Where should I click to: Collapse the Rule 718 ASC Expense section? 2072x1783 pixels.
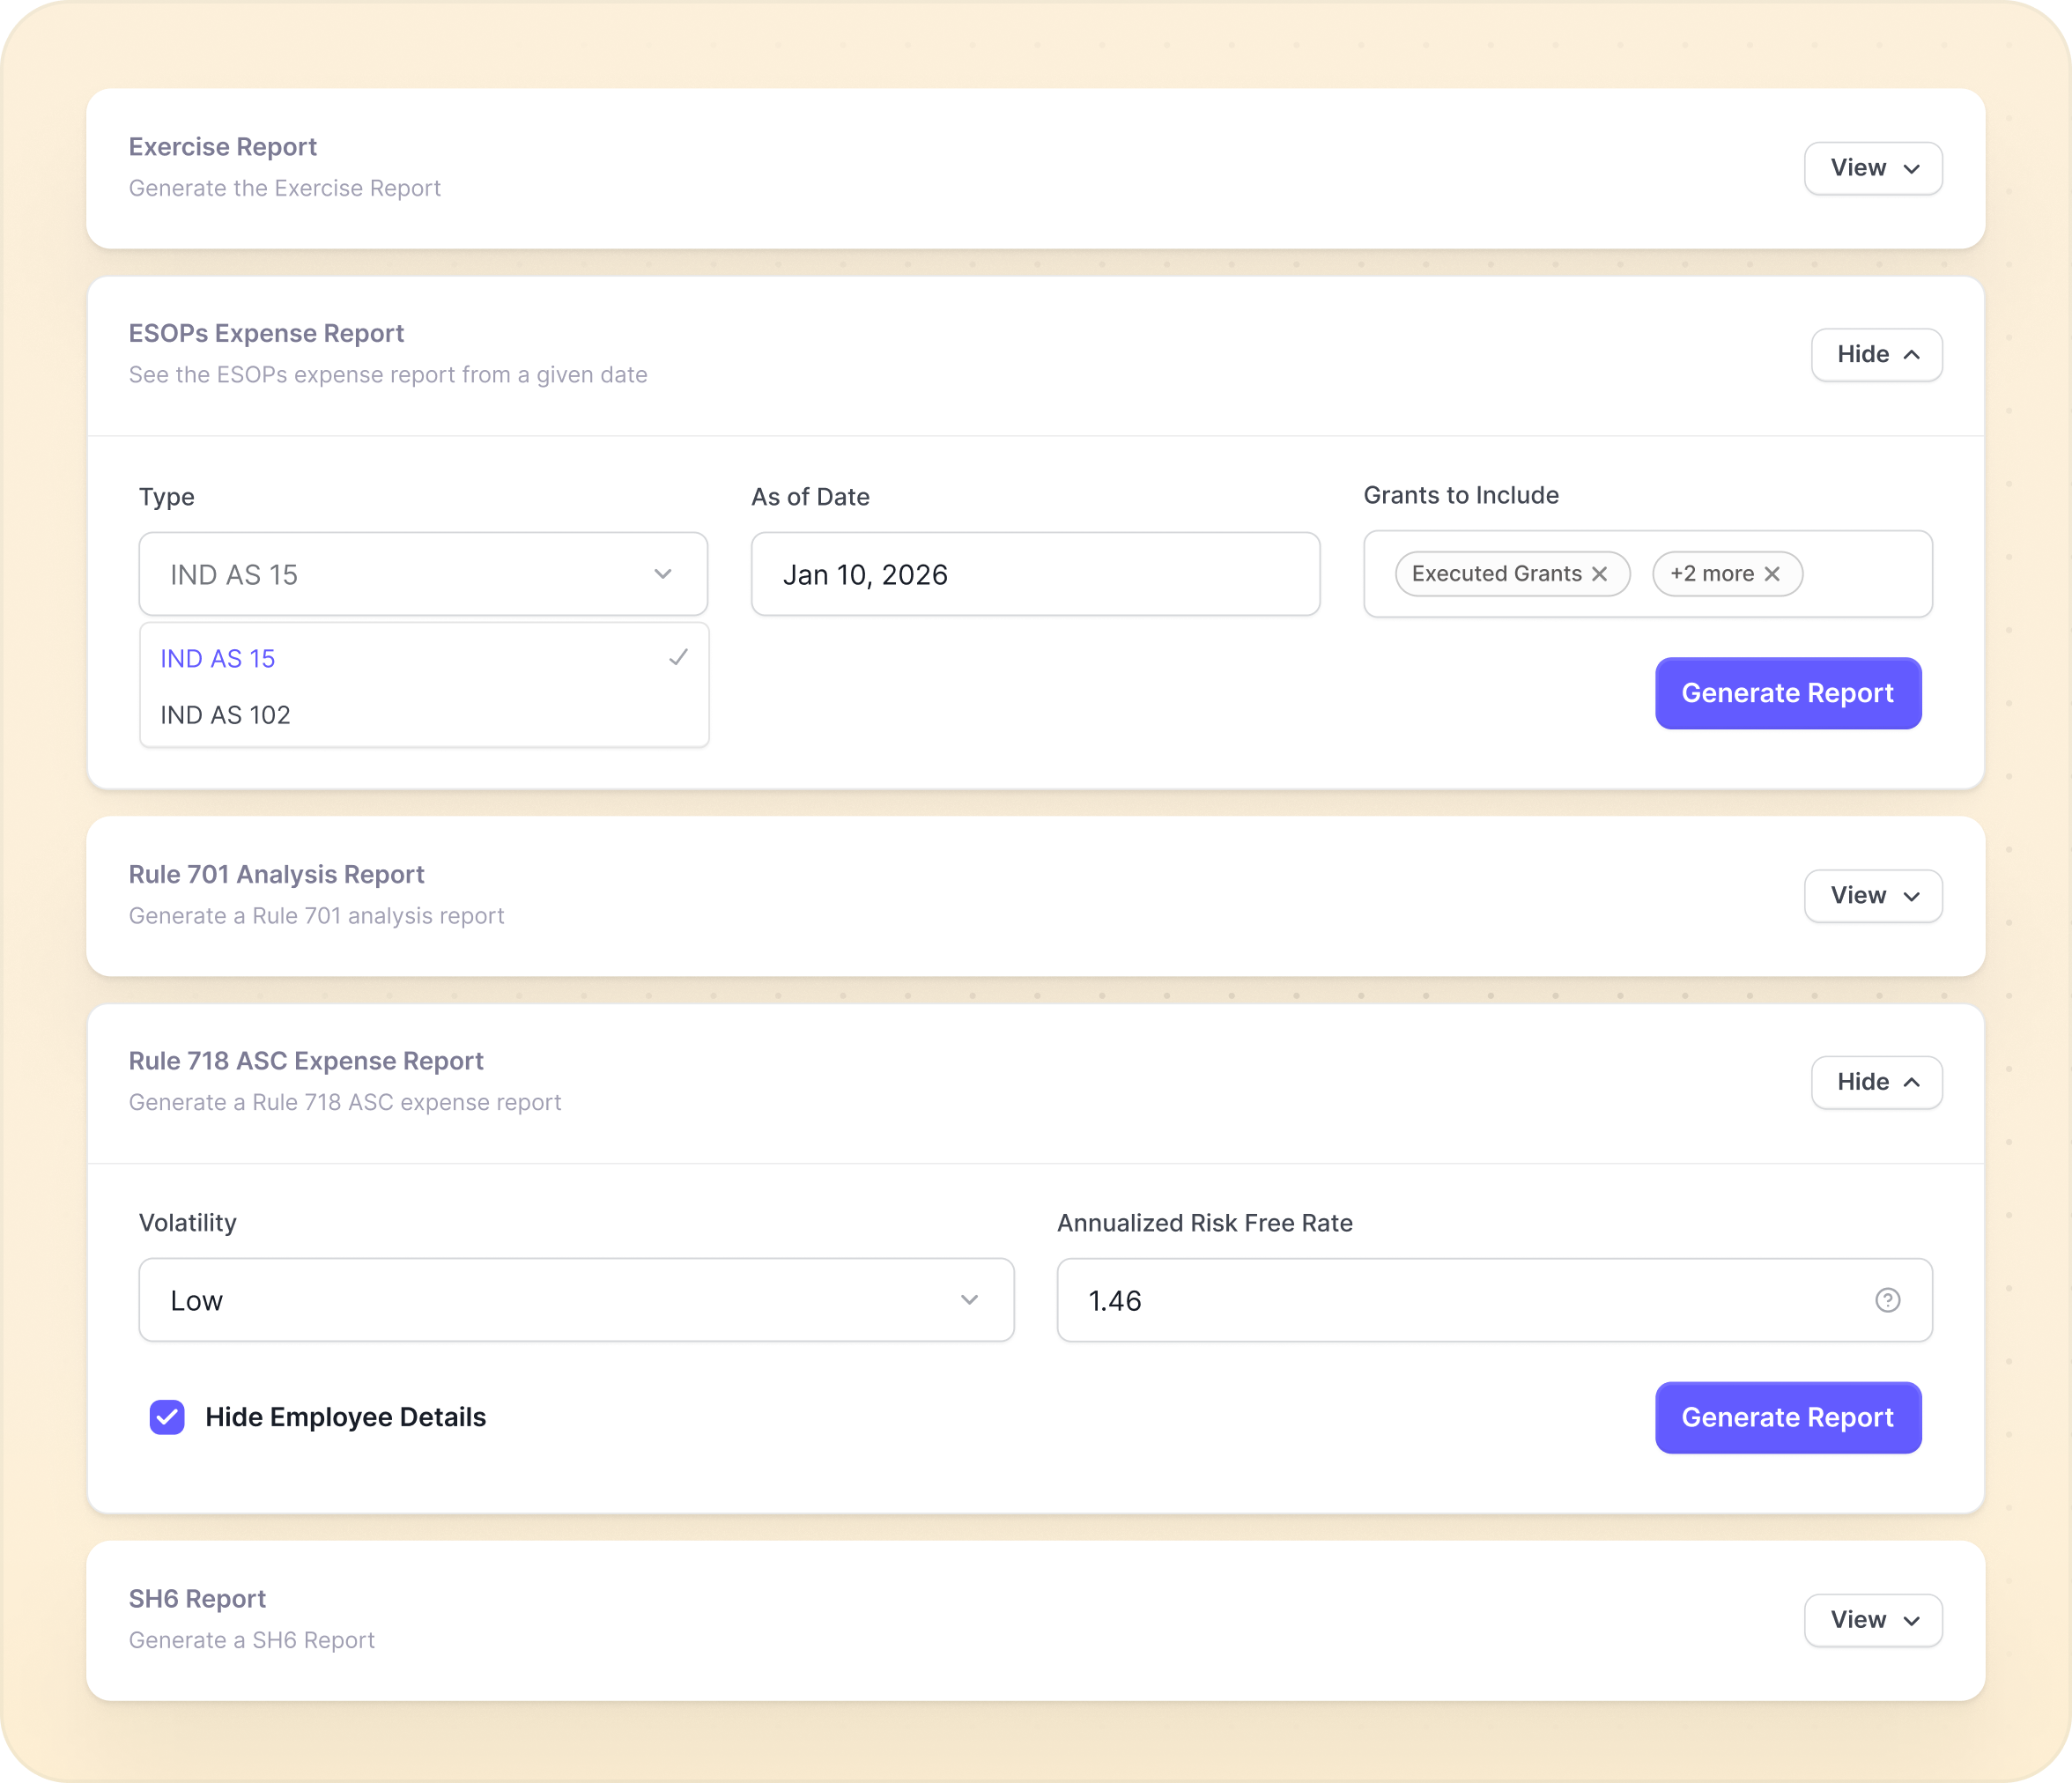[1876, 1082]
